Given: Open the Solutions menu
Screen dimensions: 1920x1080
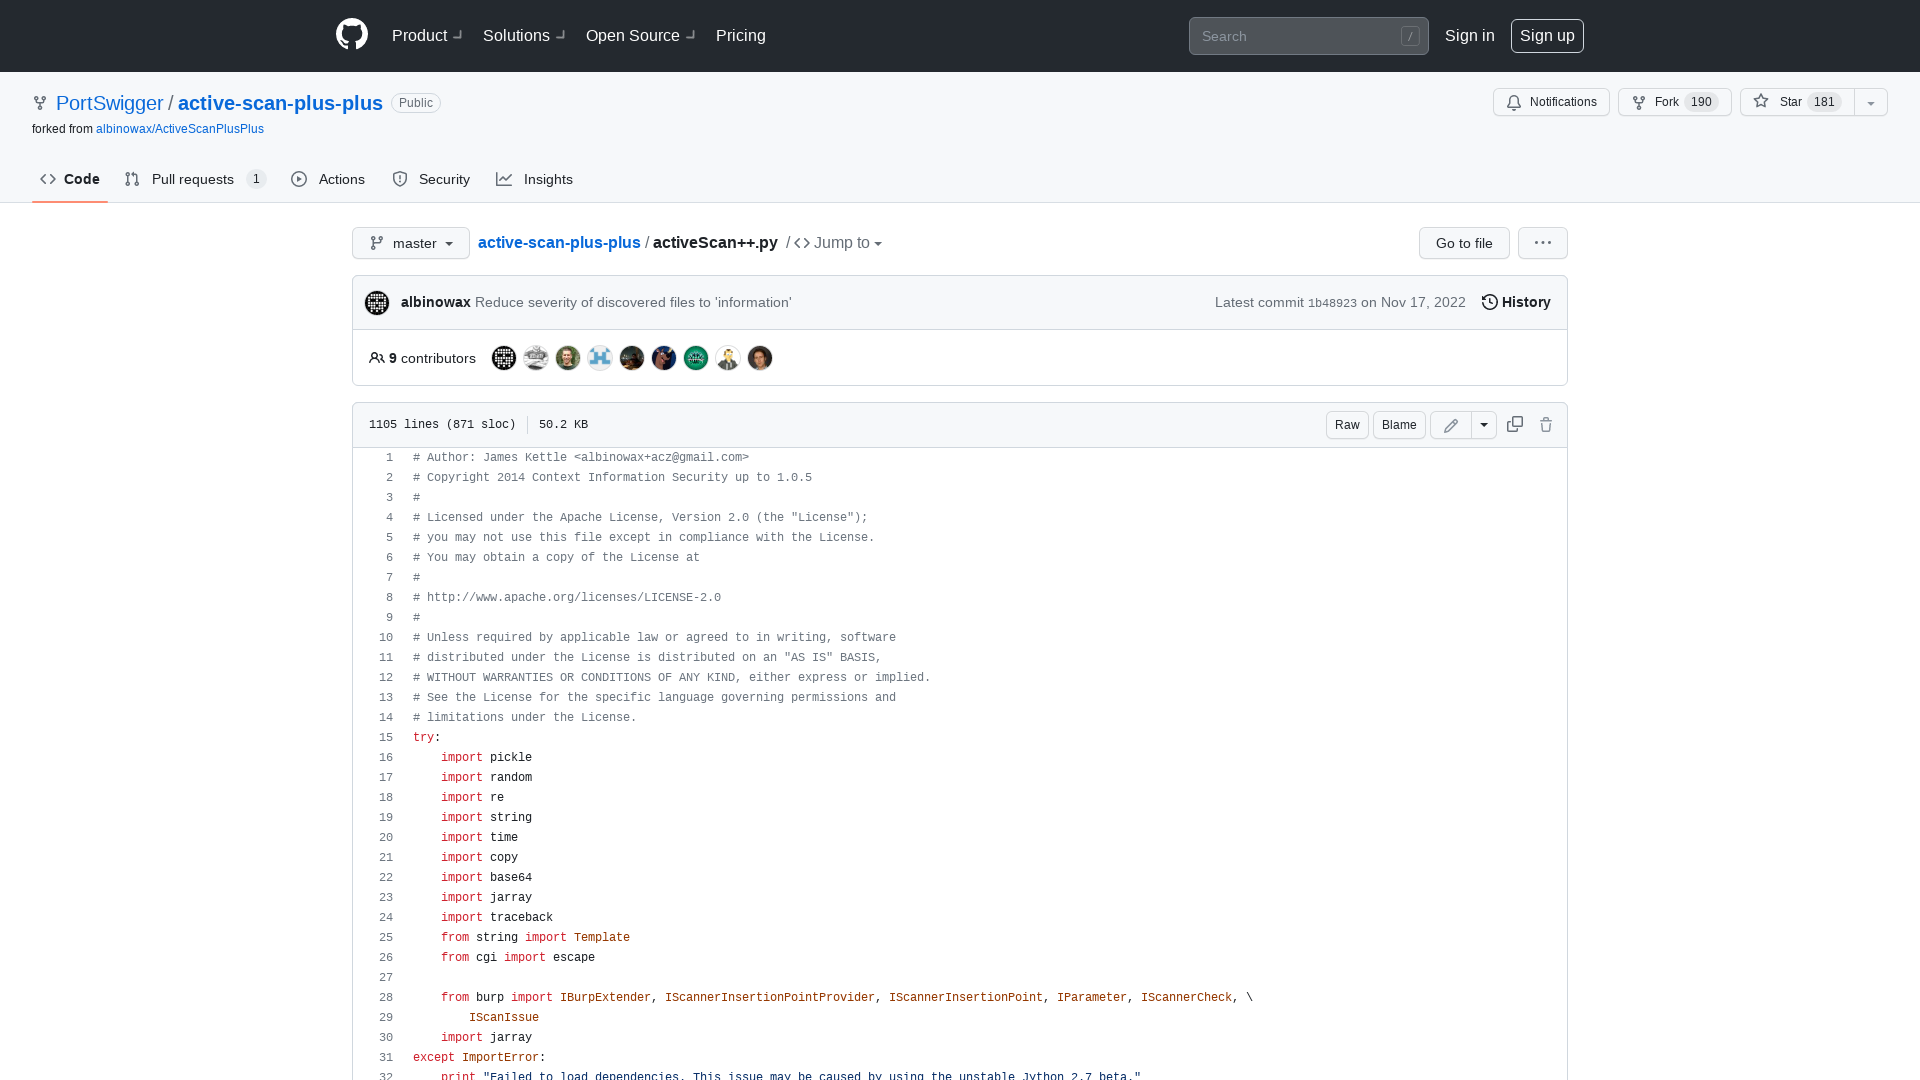Looking at the screenshot, I should [524, 36].
